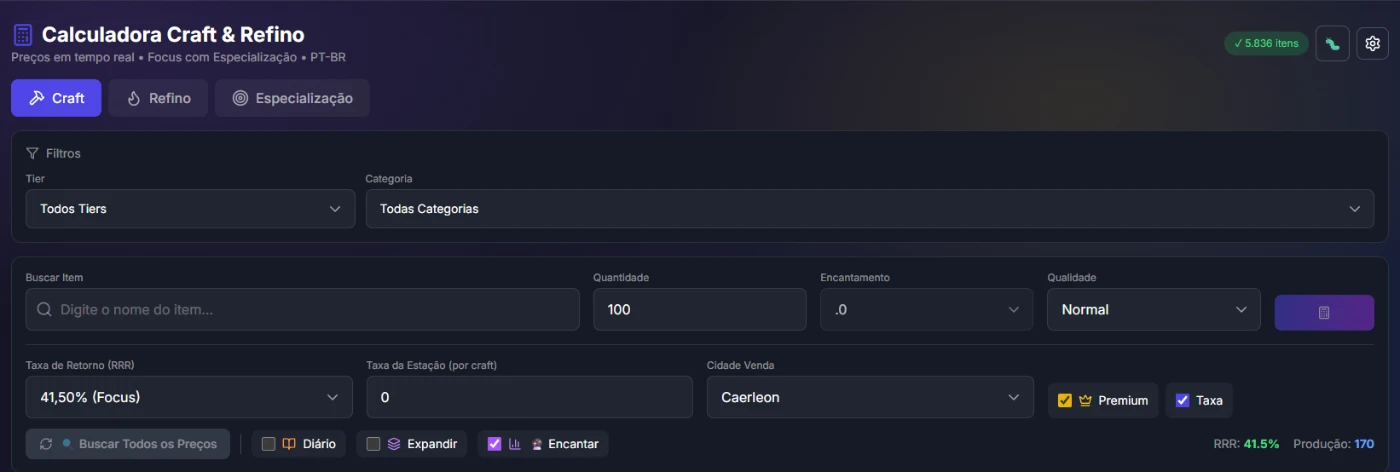Choose a quality from the Normal dropdown

1153,310
